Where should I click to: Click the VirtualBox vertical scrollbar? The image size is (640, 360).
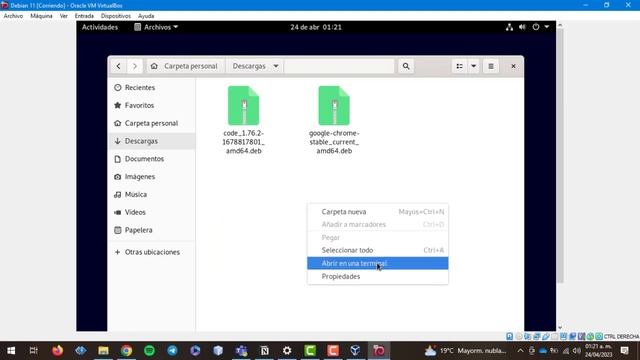point(560,156)
